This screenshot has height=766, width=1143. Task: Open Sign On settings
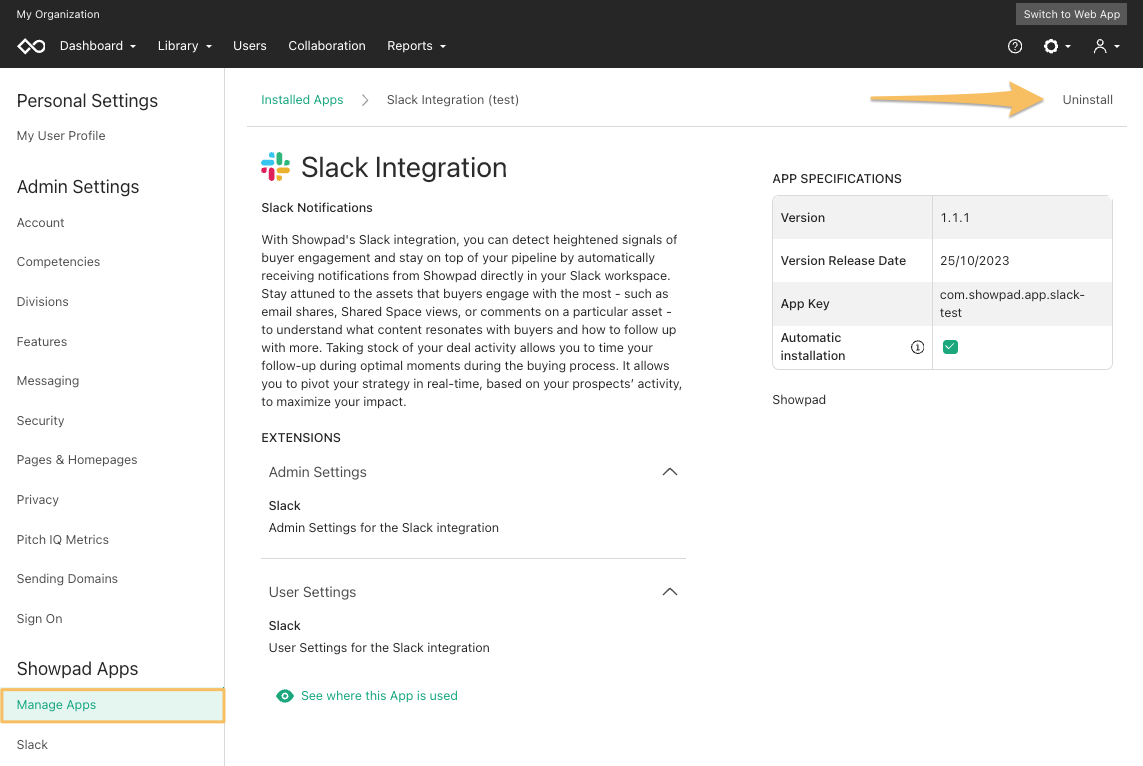point(39,619)
